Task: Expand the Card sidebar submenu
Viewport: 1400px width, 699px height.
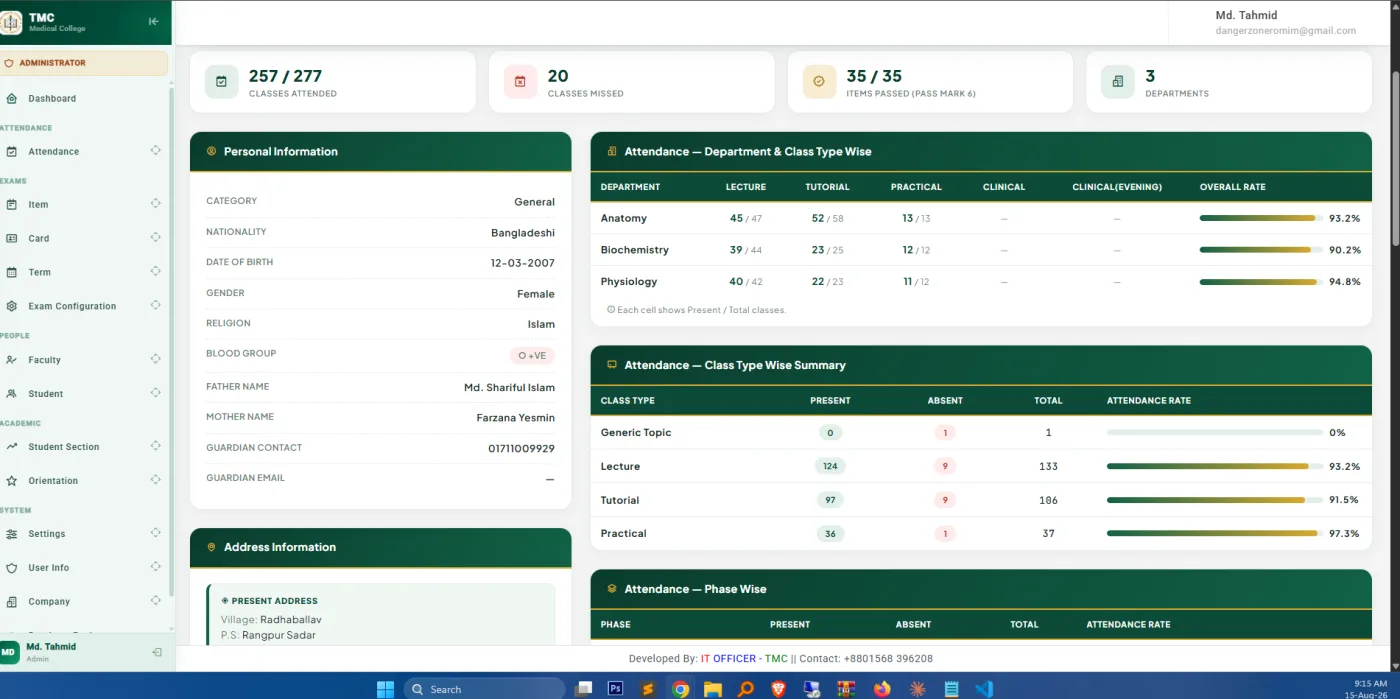Action: 156,238
